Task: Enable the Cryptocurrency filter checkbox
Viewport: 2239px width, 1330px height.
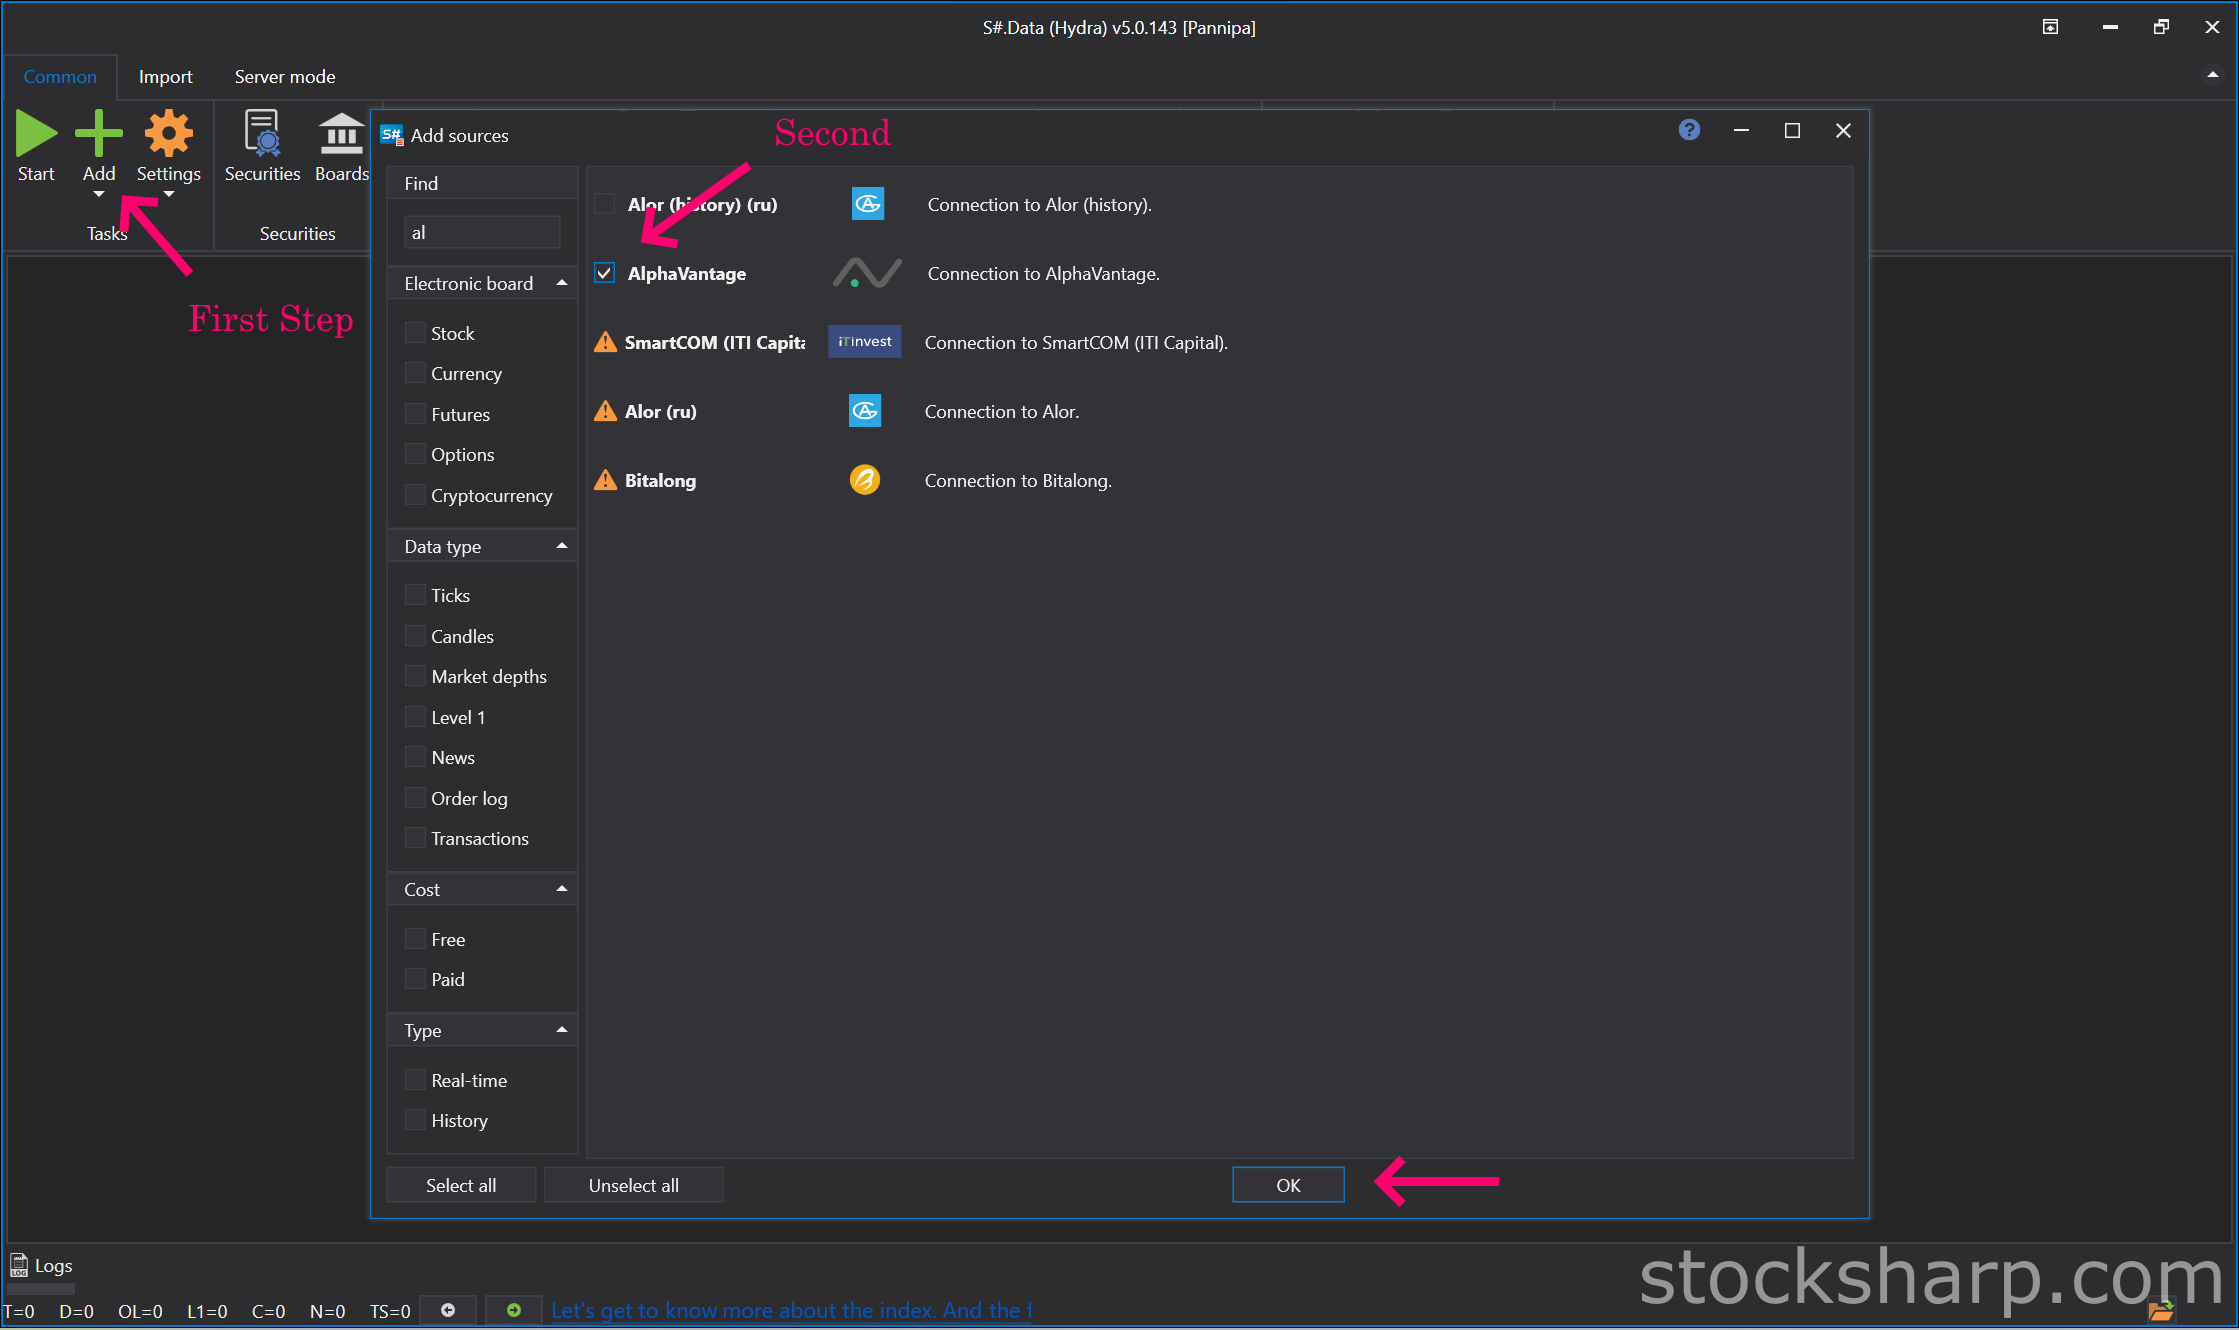Action: [x=415, y=495]
